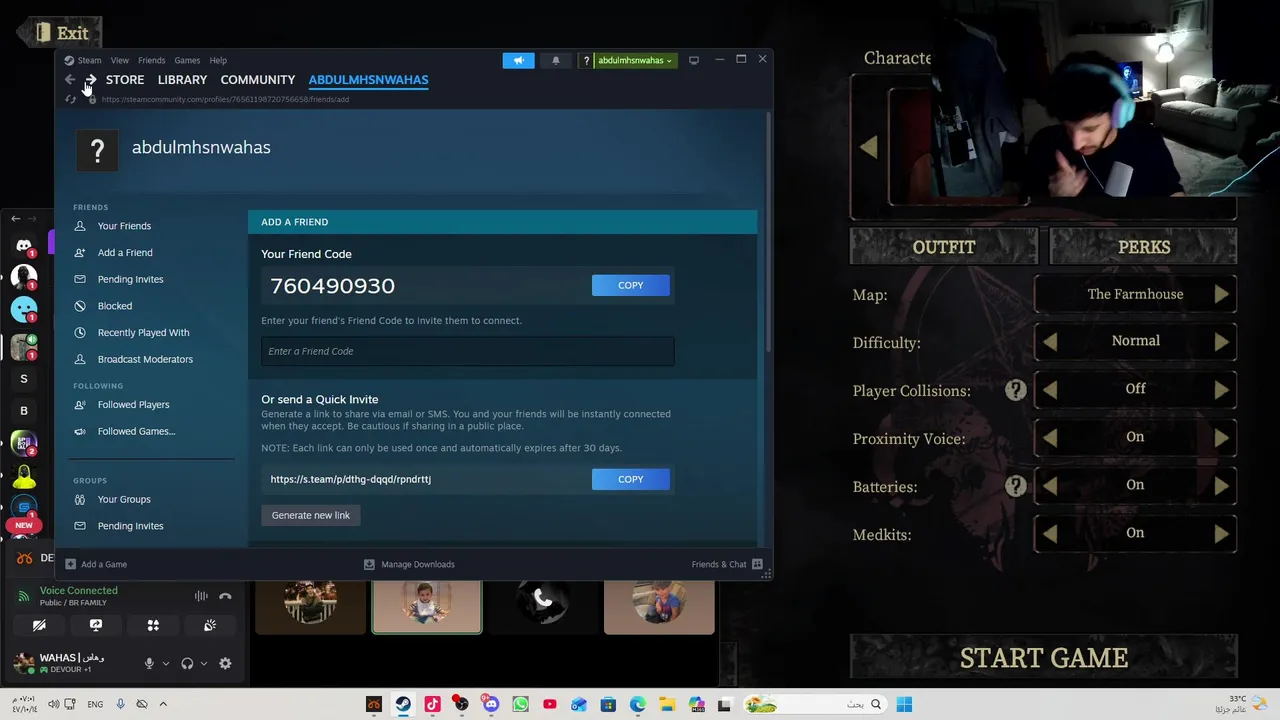The image size is (1280, 720).
Task: Toggle Batteries with right arrow
Action: 1221,486
